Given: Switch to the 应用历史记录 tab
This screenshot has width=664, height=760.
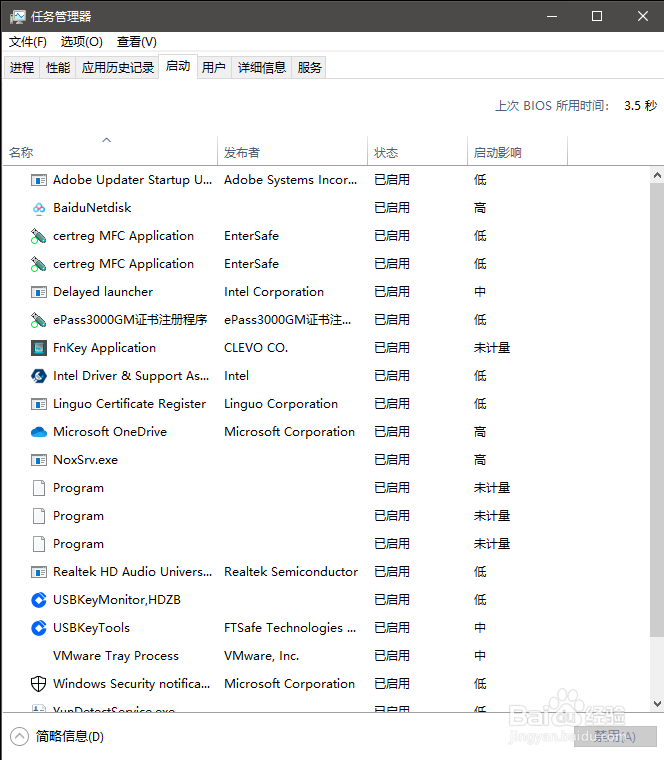Looking at the screenshot, I should point(117,67).
